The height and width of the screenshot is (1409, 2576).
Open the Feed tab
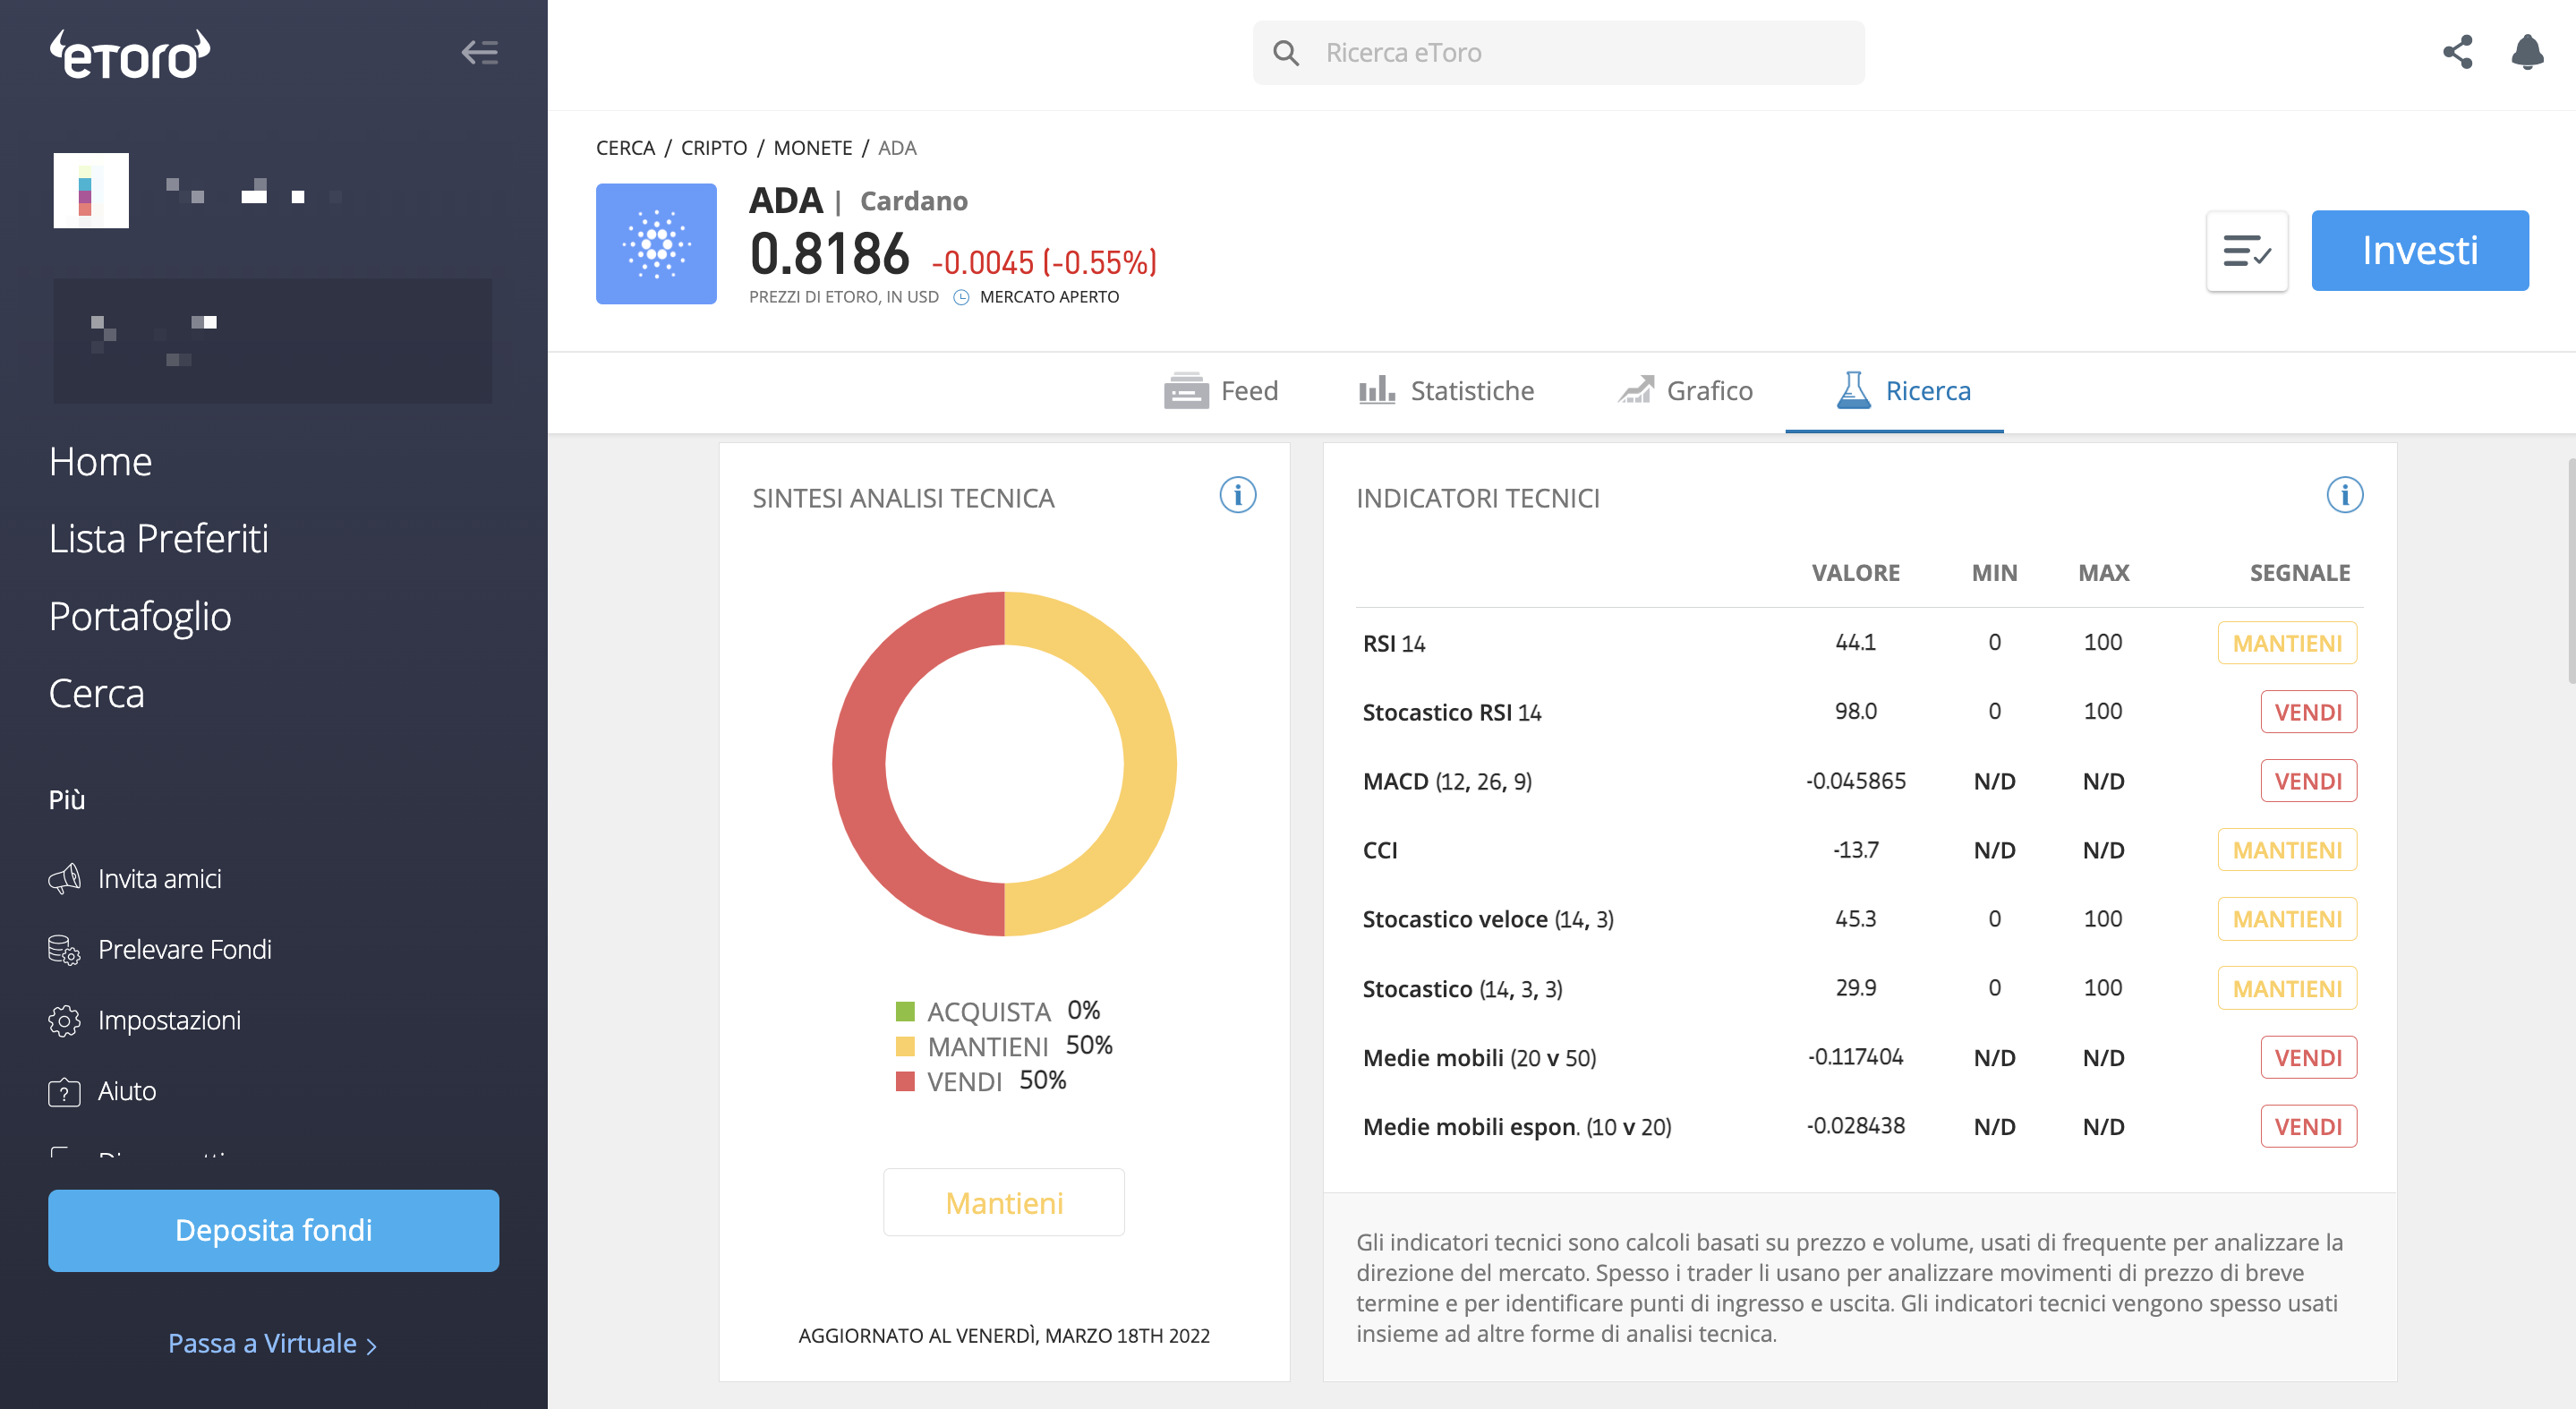pos(1221,391)
